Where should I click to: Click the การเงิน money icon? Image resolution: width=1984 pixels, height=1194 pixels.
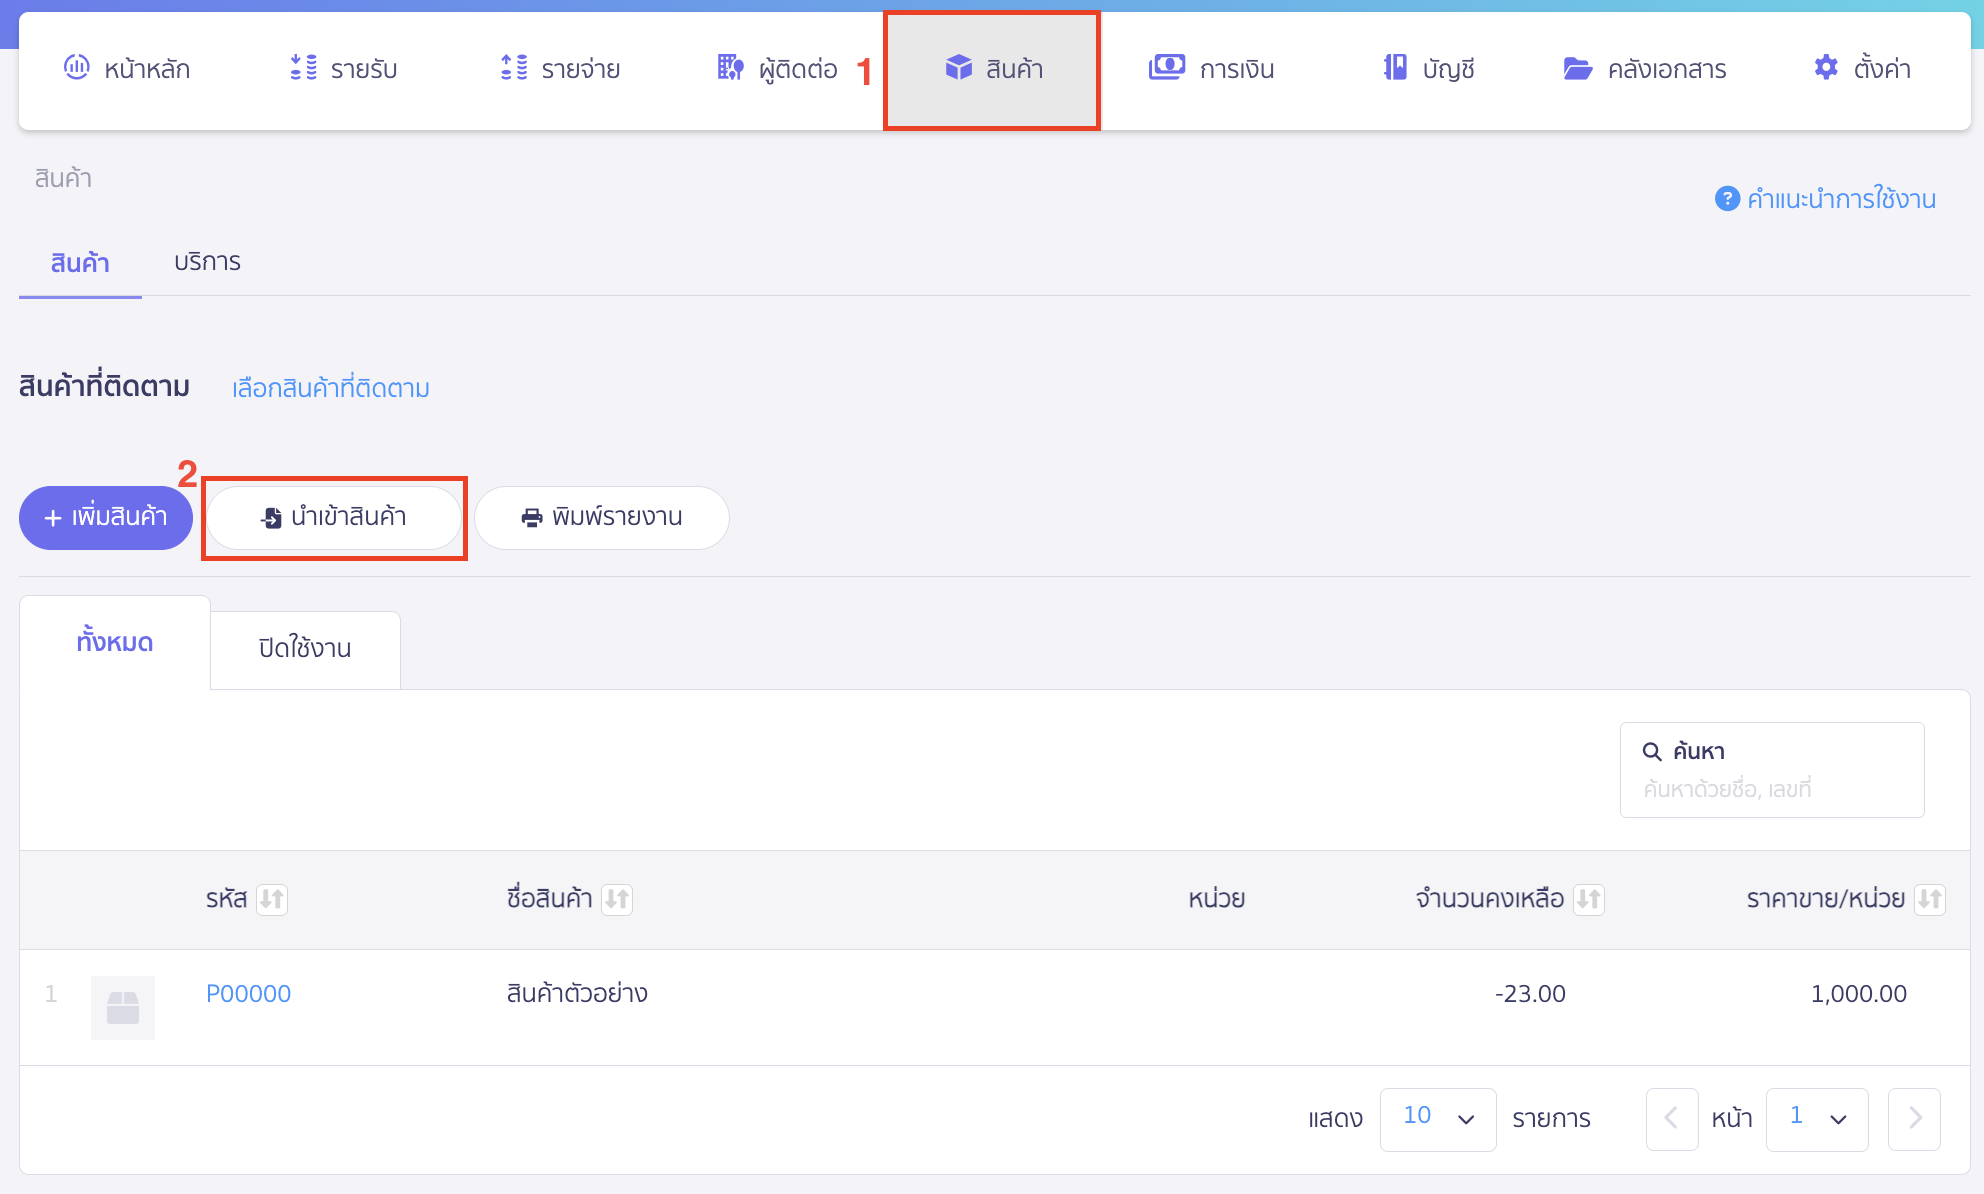(1166, 67)
